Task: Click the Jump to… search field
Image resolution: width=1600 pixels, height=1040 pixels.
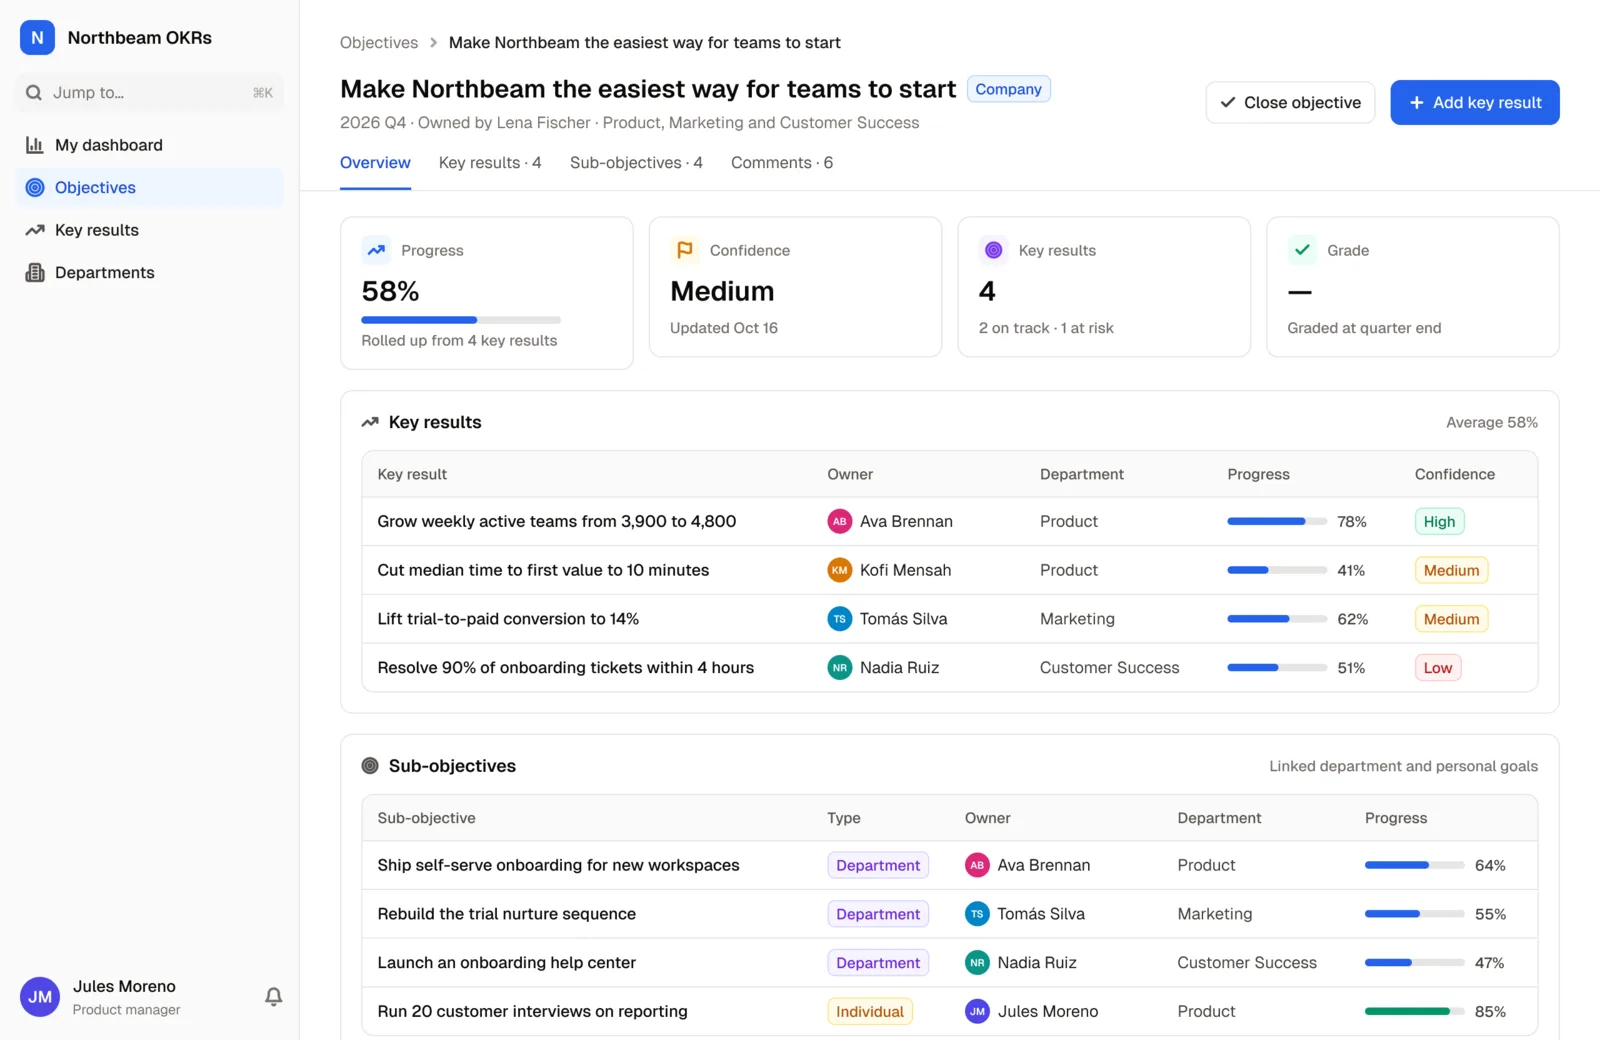Action: [150, 93]
